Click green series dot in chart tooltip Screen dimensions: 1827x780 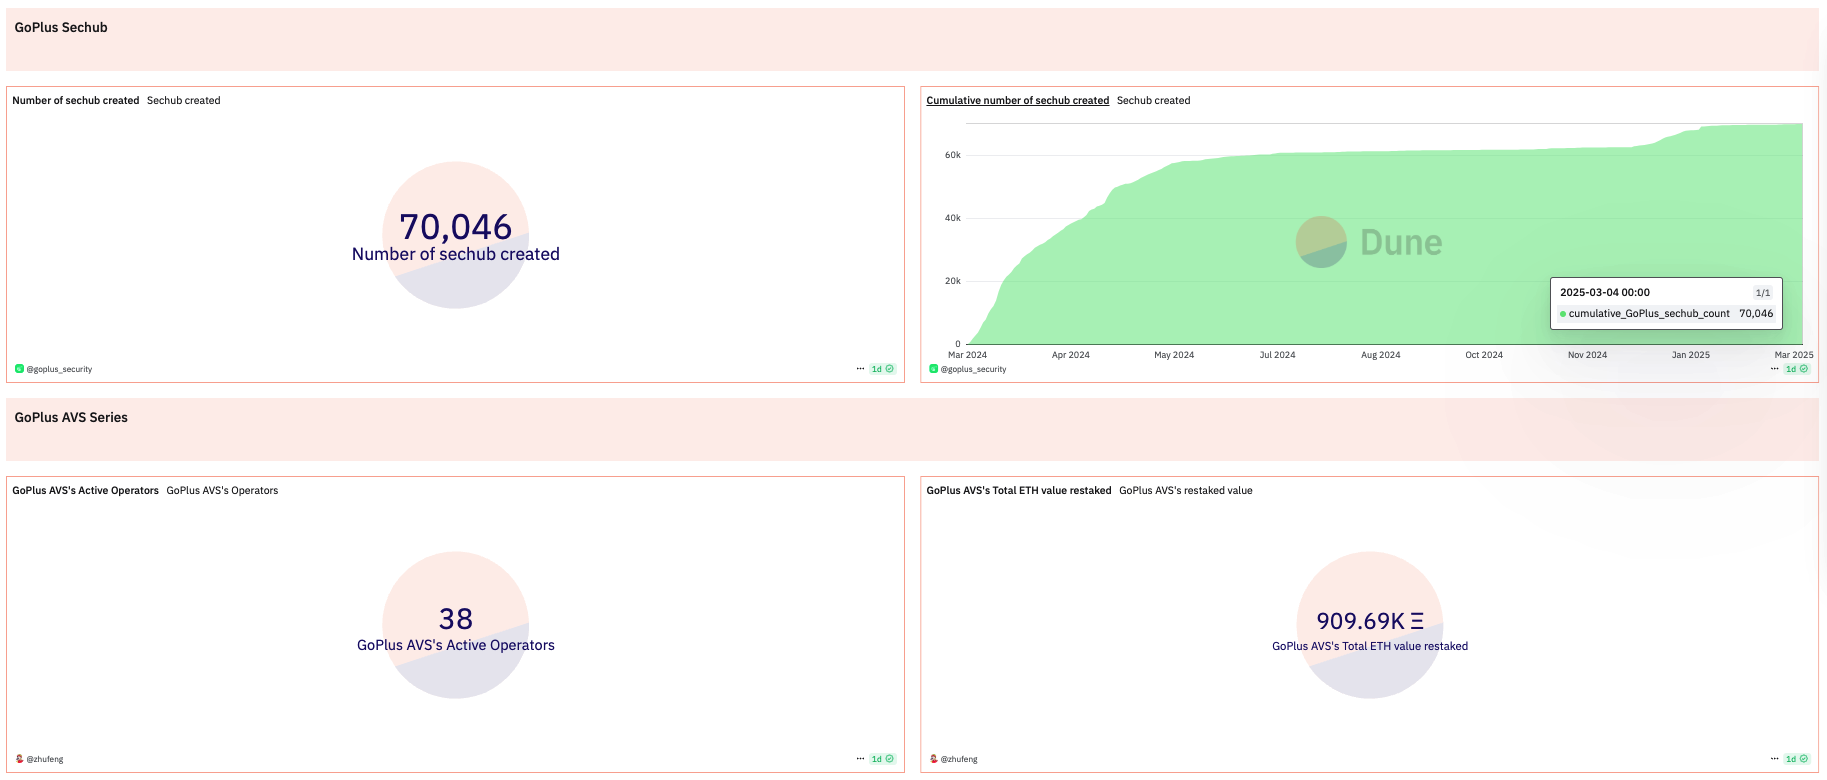tap(1563, 314)
